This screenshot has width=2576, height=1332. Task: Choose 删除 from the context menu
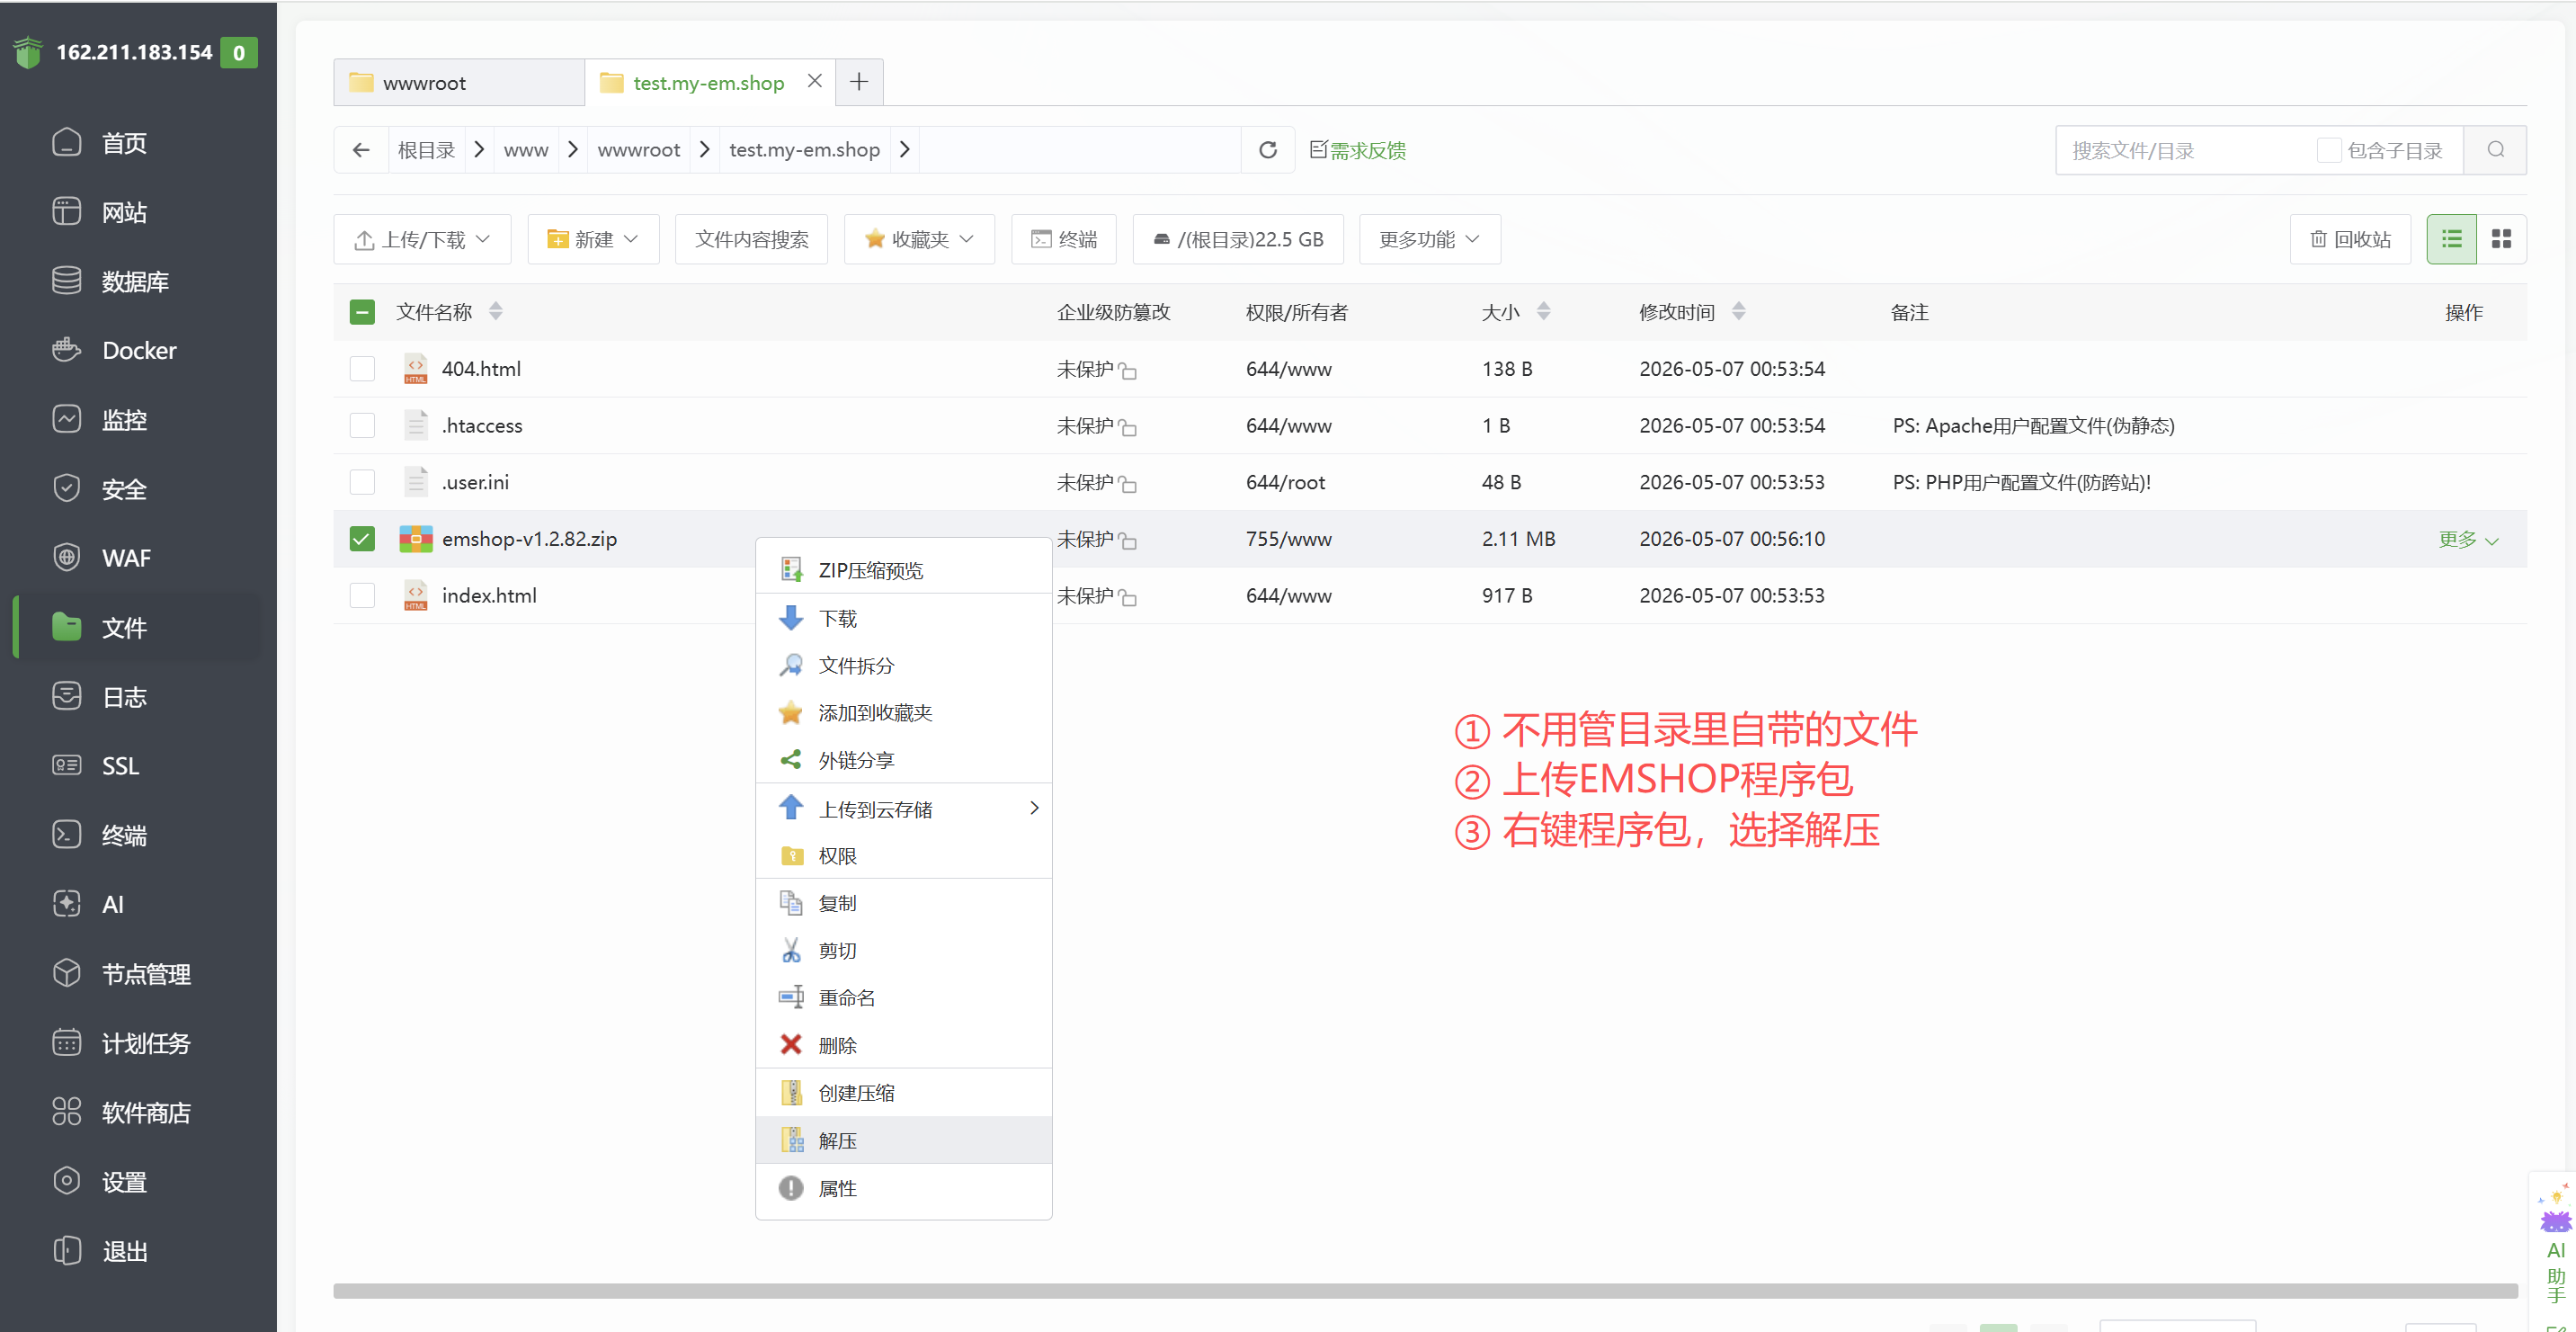[x=904, y=1045]
